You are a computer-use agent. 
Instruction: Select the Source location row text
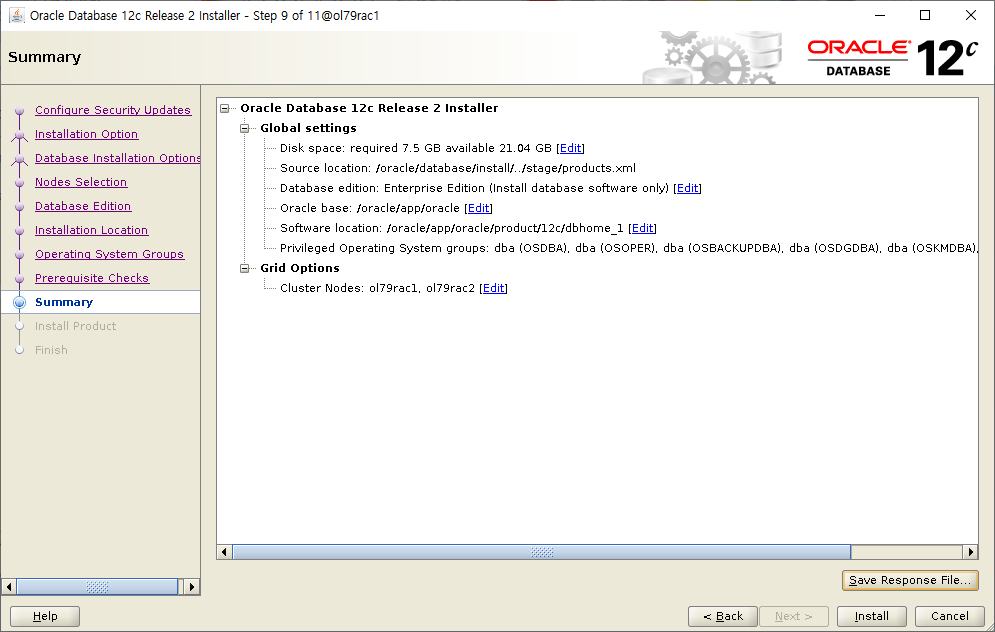(458, 168)
